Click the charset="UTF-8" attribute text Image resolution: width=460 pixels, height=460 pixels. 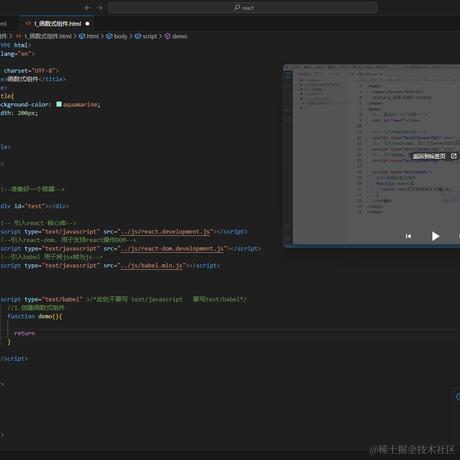[31, 71]
